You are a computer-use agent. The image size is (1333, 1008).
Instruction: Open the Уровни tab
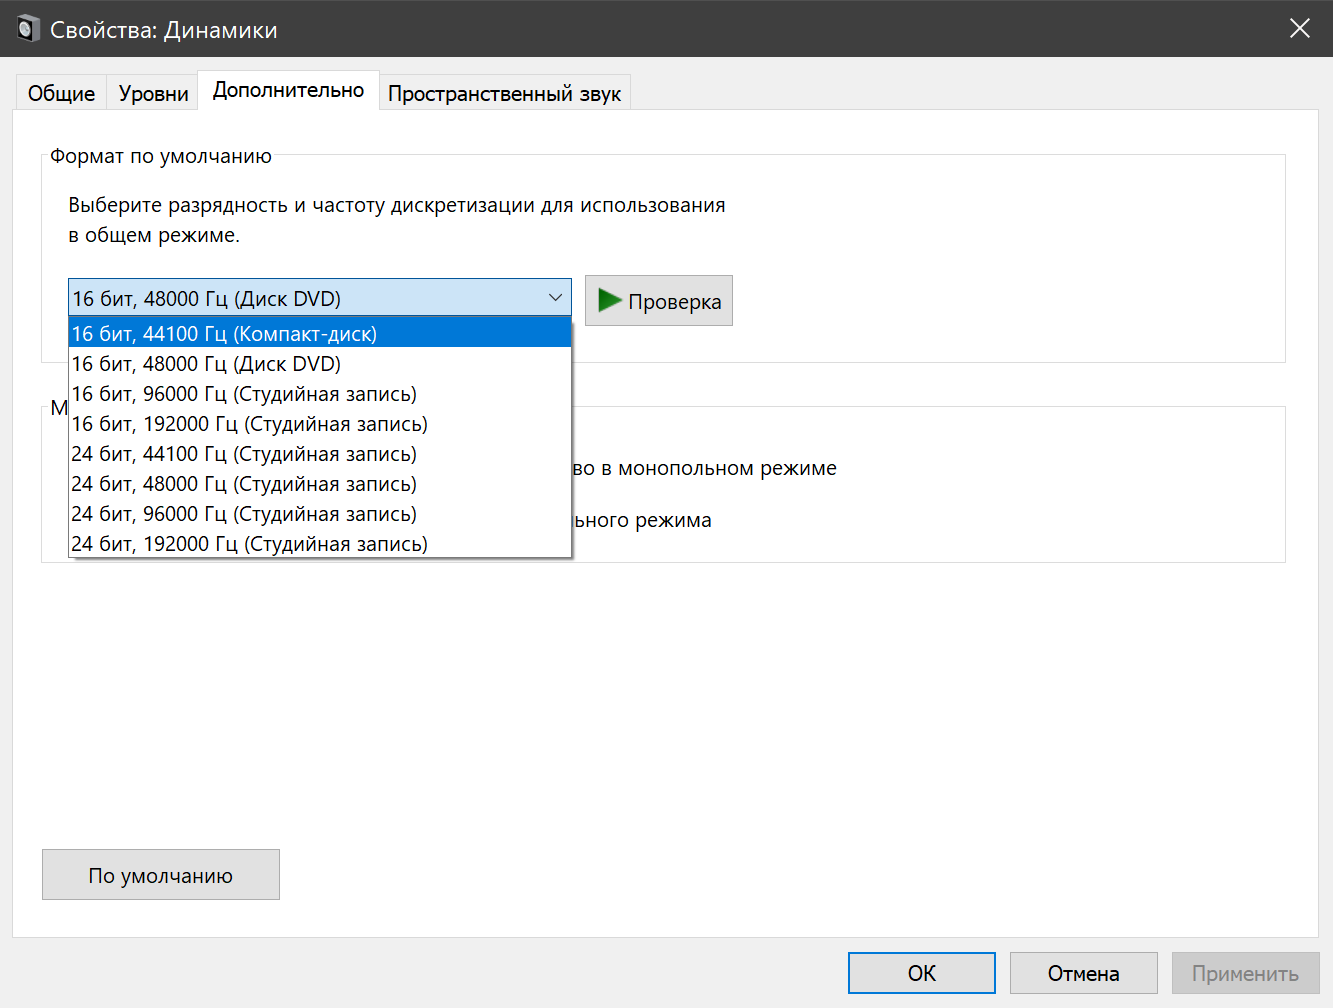click(153, 93)
